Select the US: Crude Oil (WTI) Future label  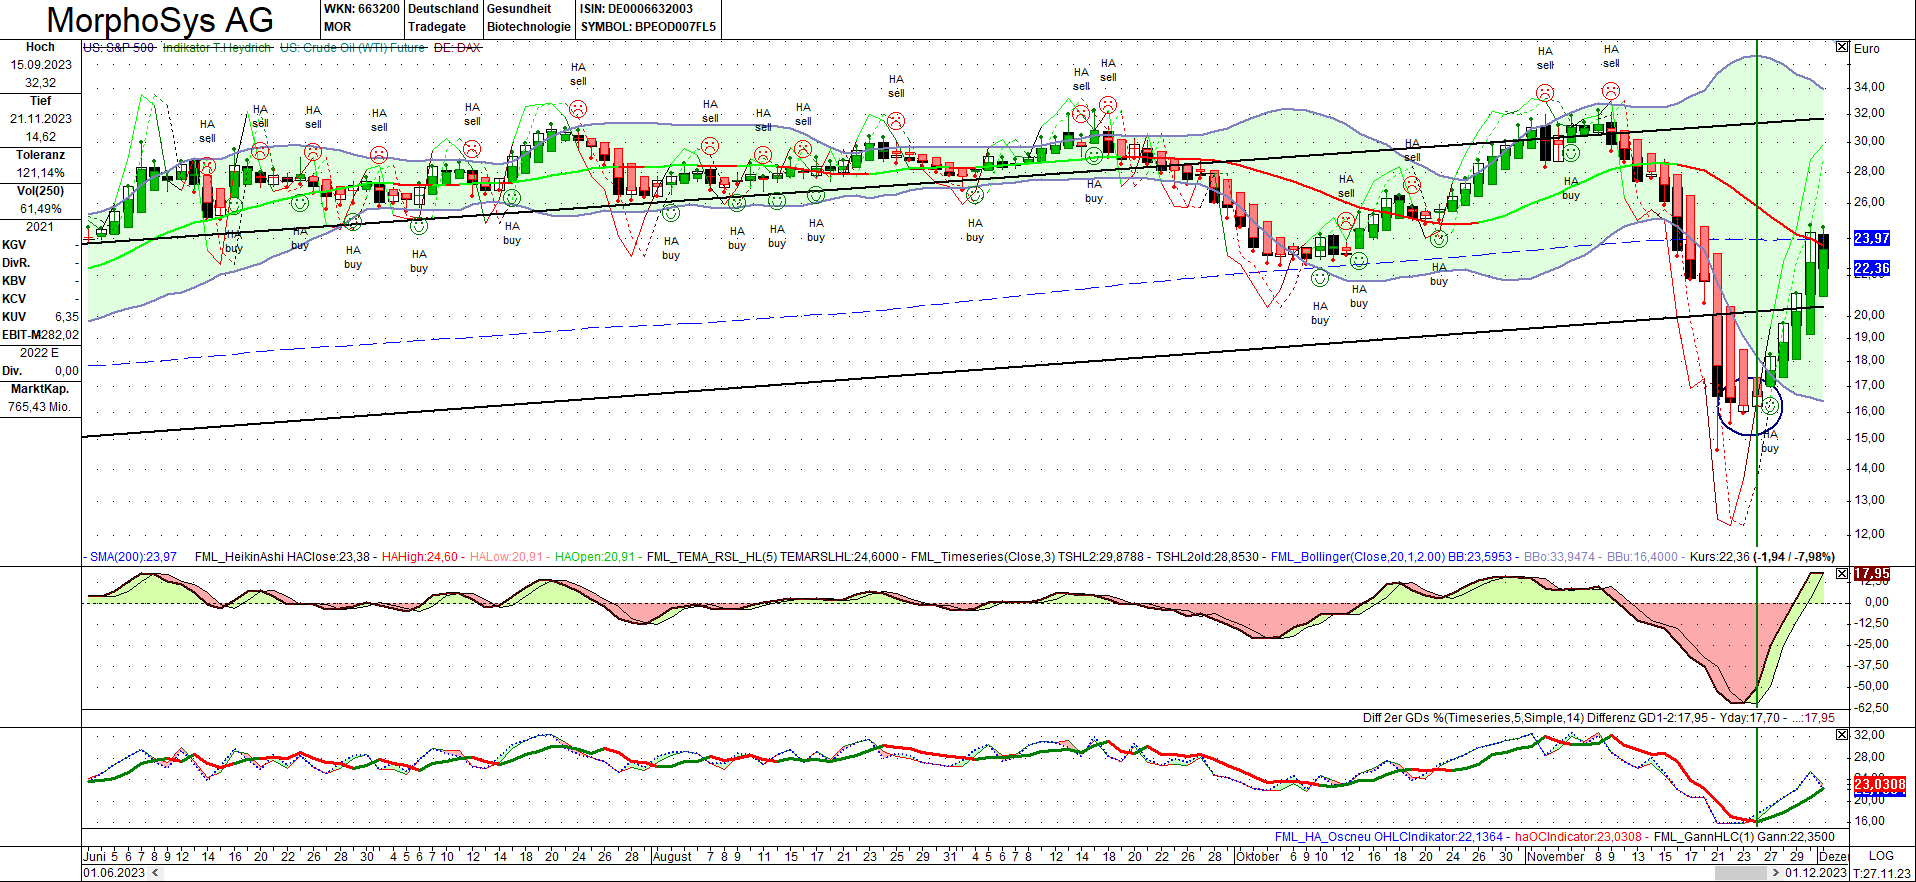pyautogui.click(x=353, y=48)
